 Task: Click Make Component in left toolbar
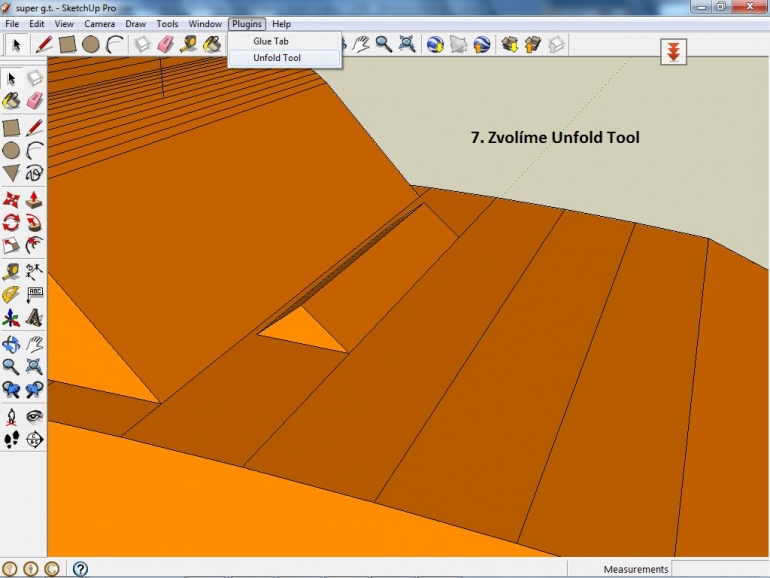(34, 79)
